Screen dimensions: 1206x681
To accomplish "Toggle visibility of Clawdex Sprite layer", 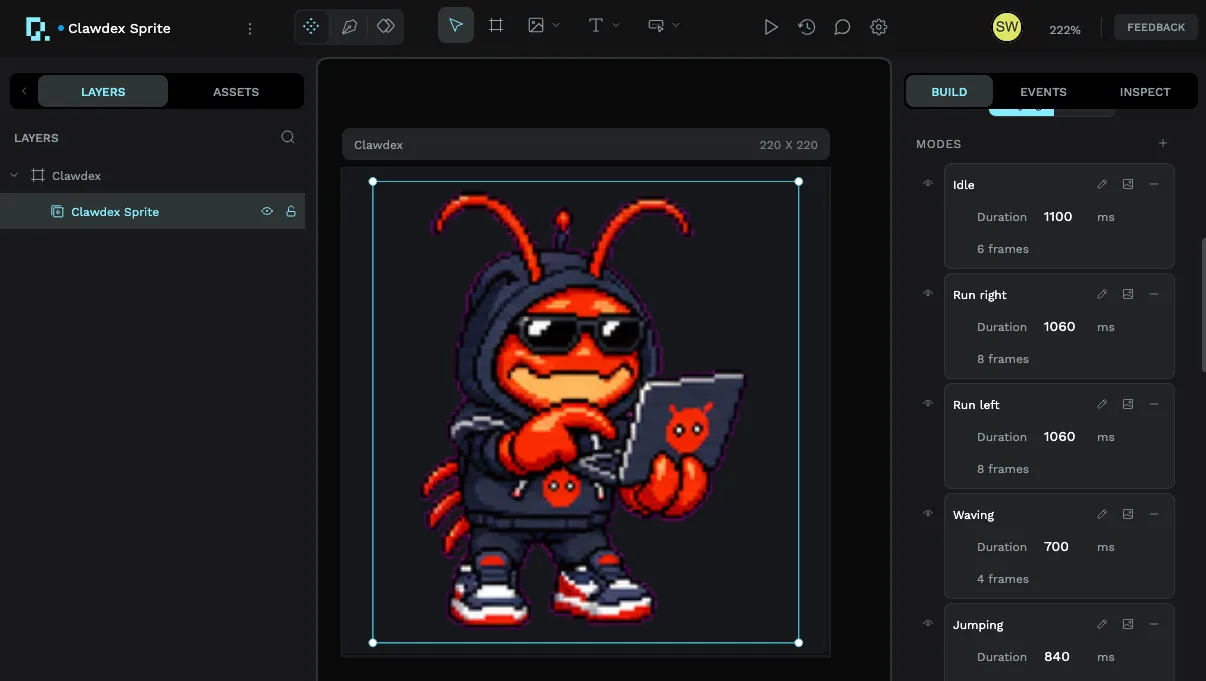I will point(267,211).
